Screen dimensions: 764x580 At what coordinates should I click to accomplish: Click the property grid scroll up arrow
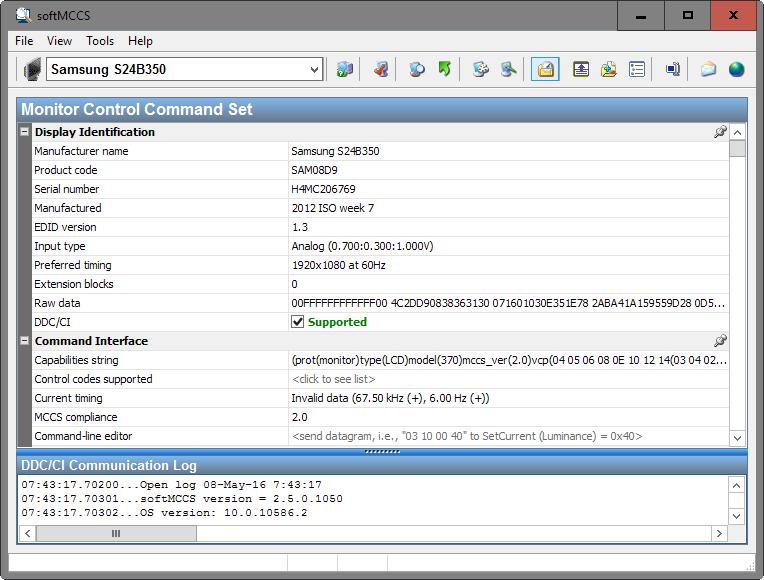(738, 132)
